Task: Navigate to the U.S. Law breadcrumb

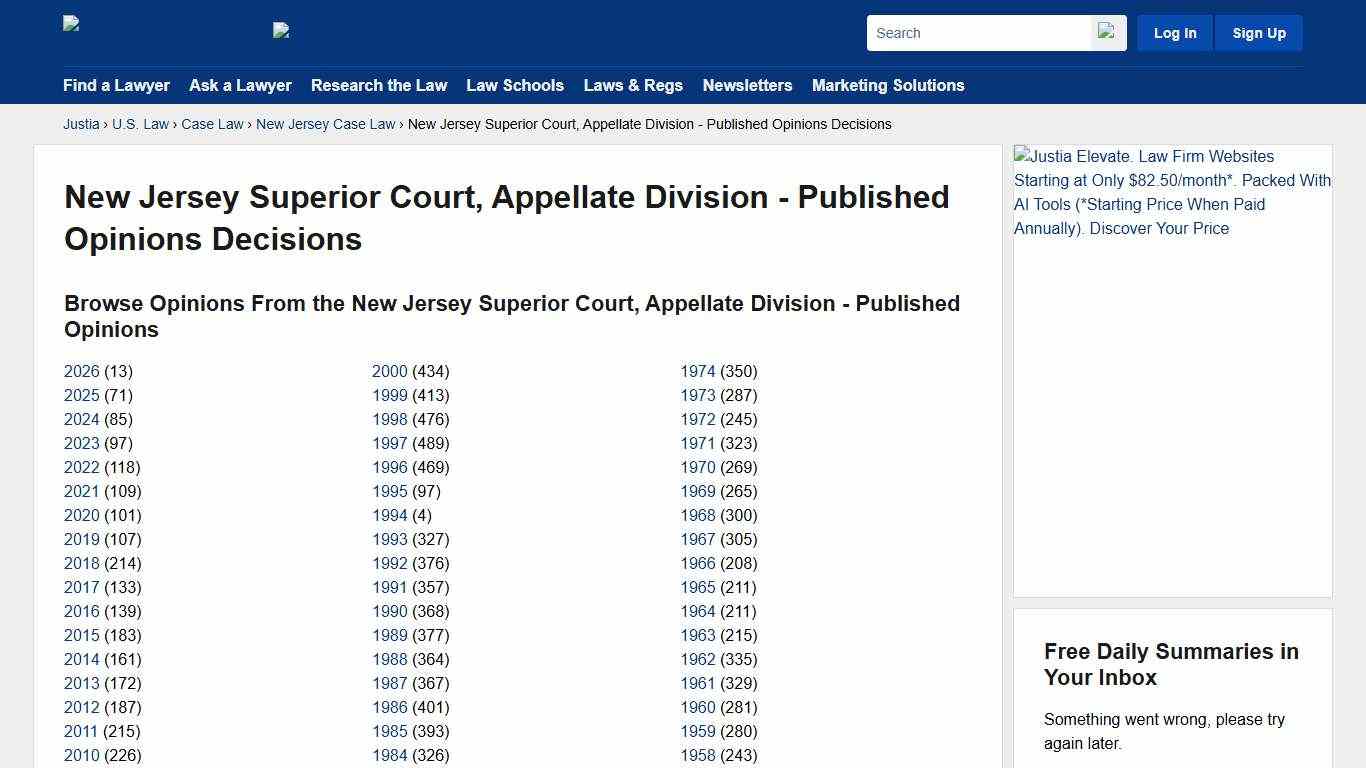Action: pos(140,124)
